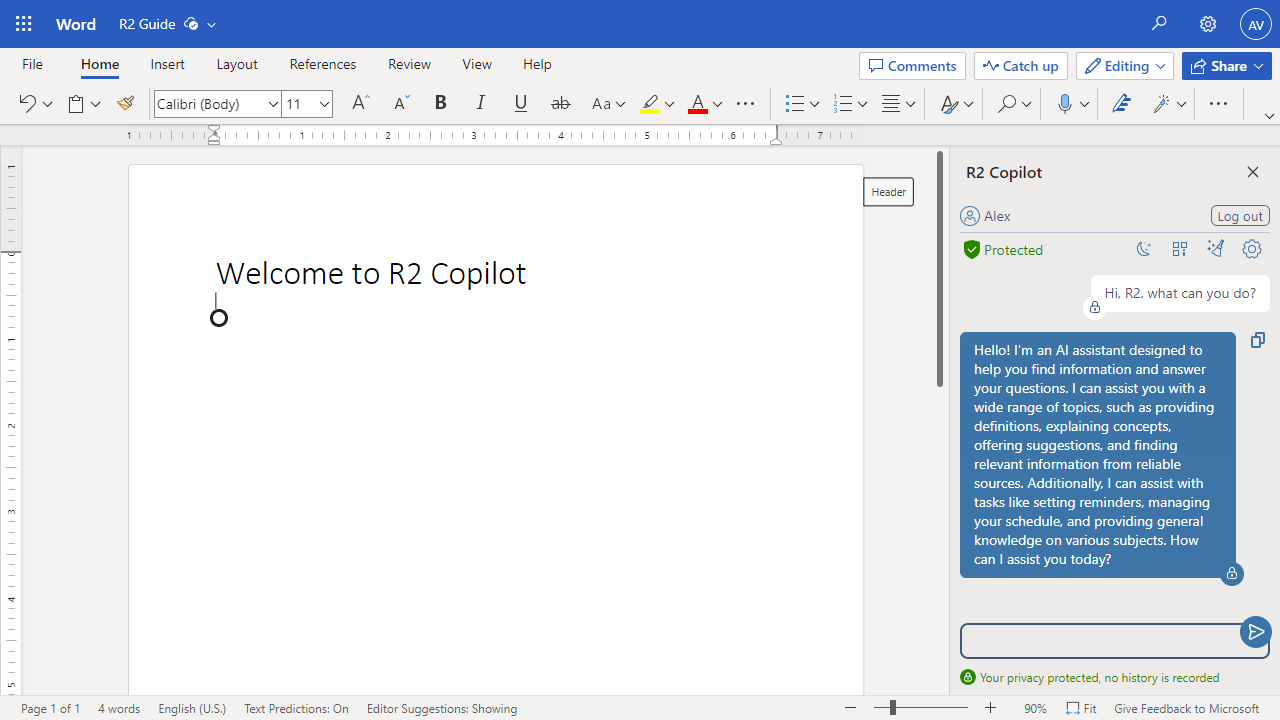Image resolution: width=1280 pixels, height=720 pixels.
Task: Click the Header label on page
Action: pyautogui.click(x=888, y=192)
